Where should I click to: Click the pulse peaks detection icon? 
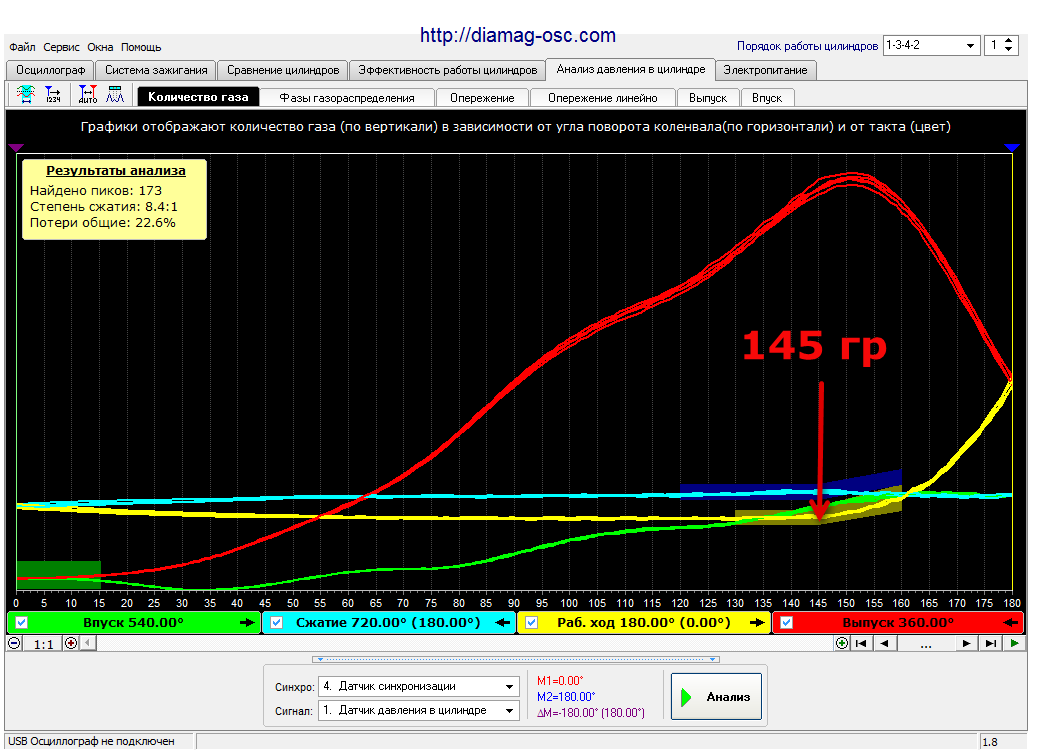coord(115,95)
